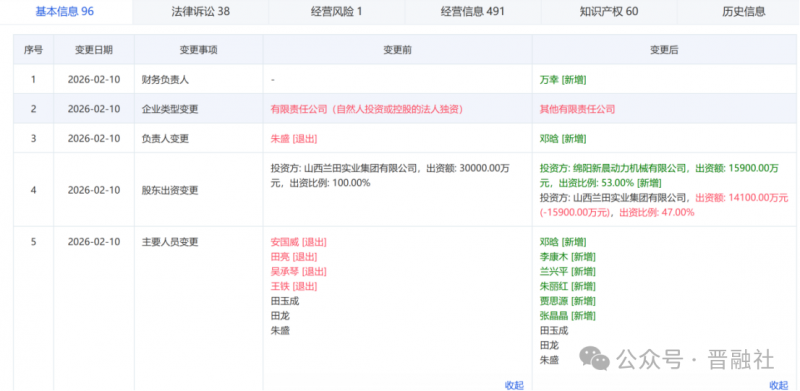The width and height of the screenshot is (800, 391).
Task: Collapse 变更前 column with 收起 link
Action: pos(514,385)
